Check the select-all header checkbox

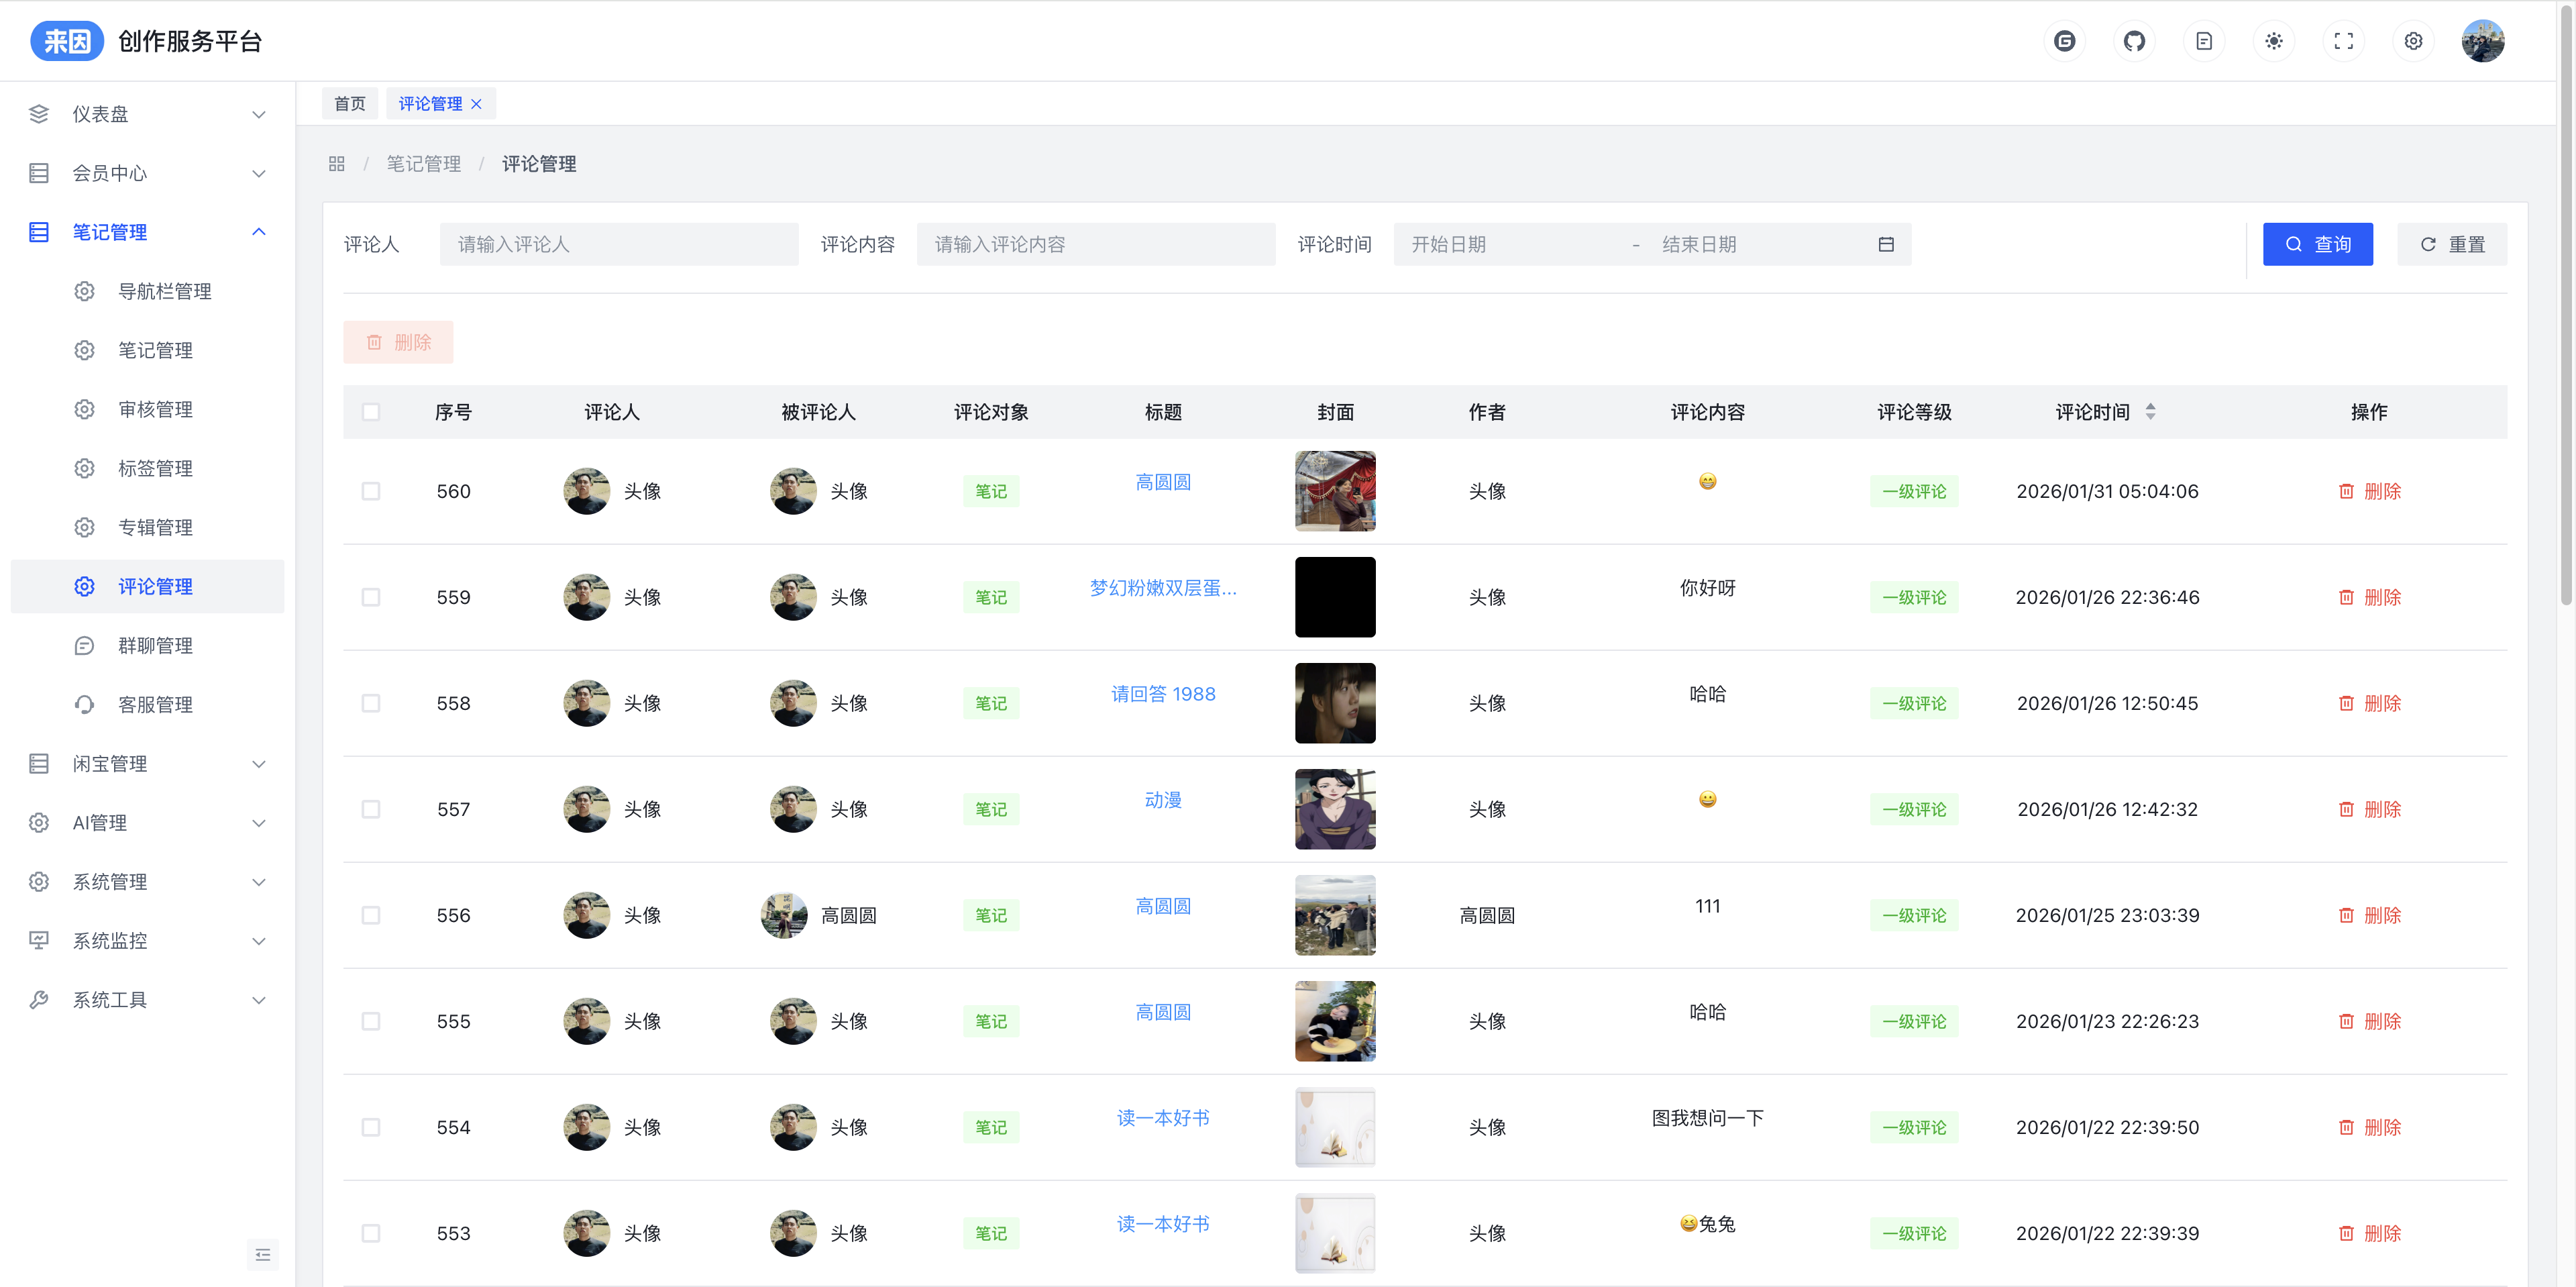(x=371, y=412)
